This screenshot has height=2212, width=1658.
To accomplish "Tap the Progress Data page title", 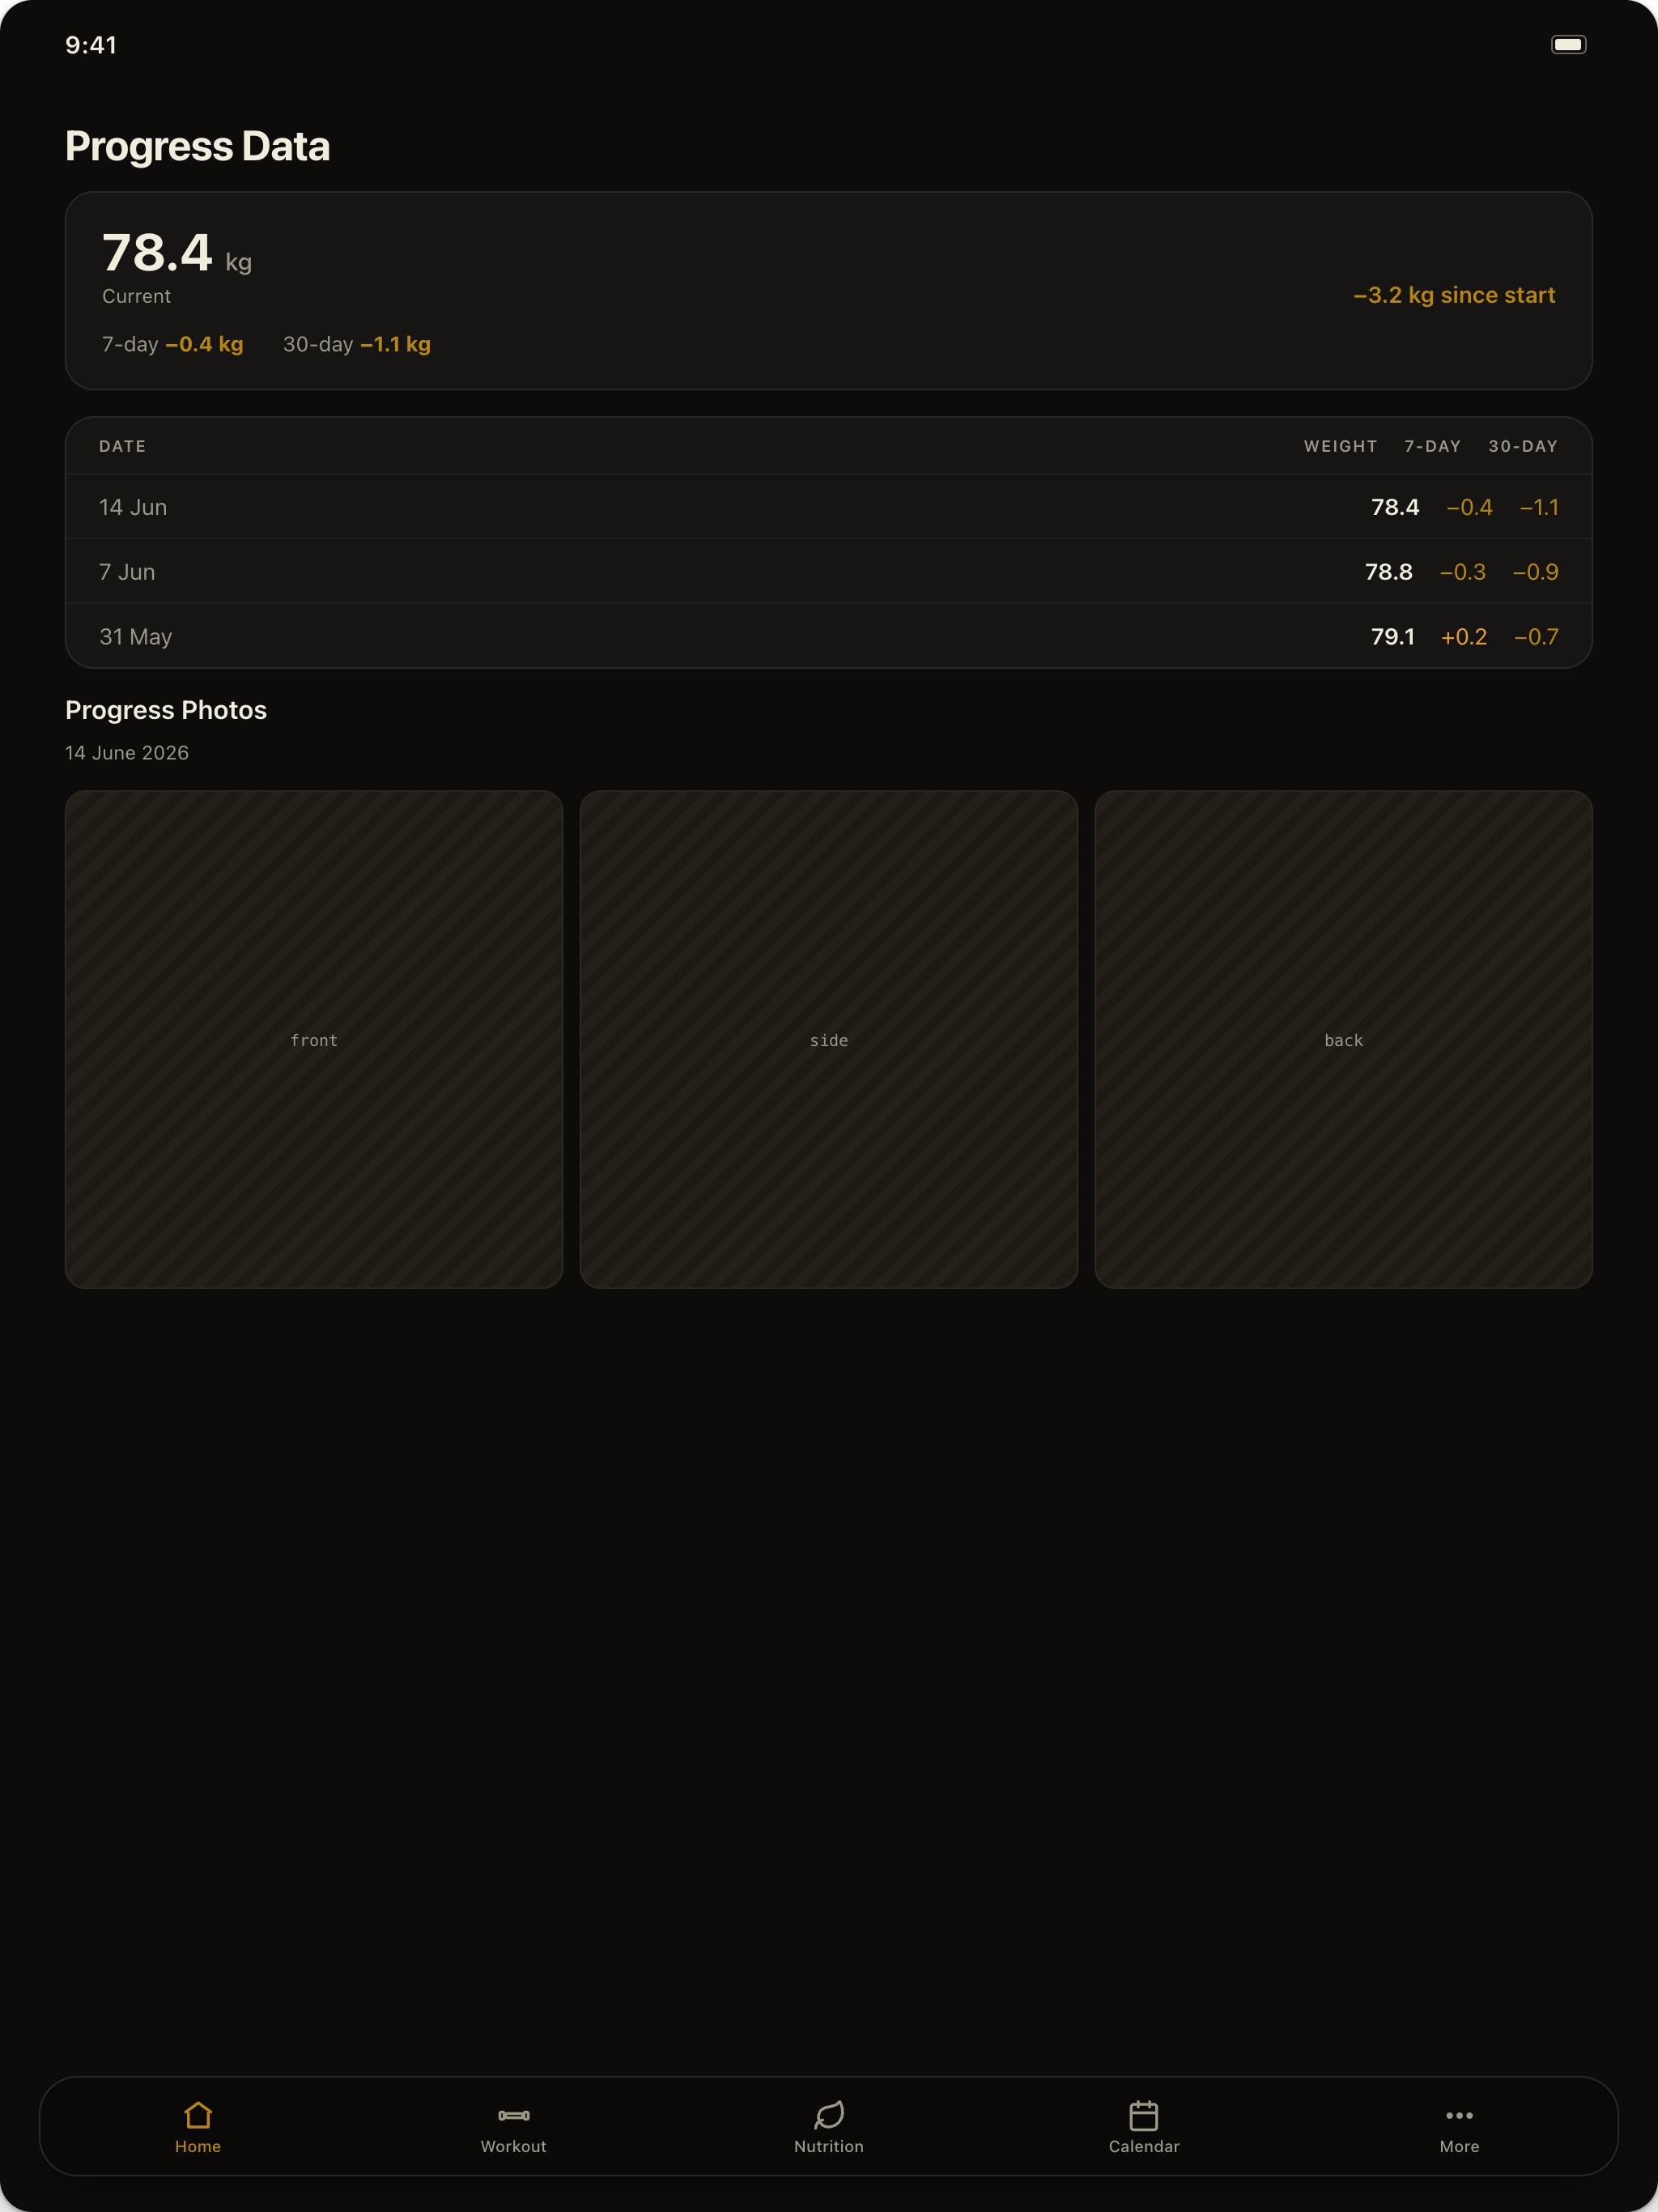I will click(x=197, y=146).
